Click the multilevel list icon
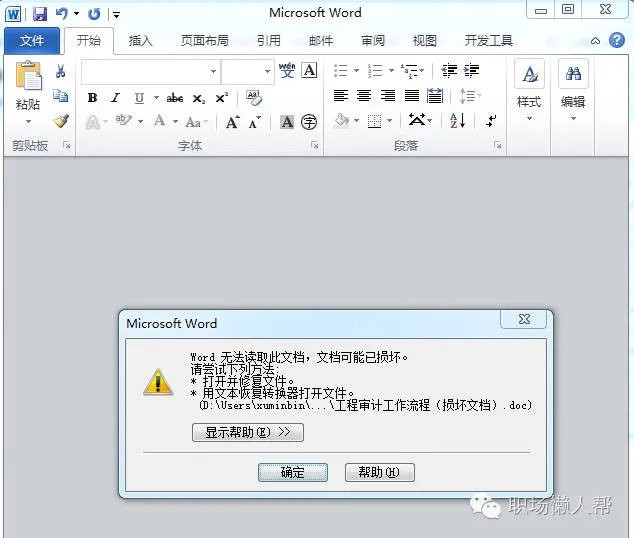The height and width of the screenshot is (538, 634). coord(409,71)
